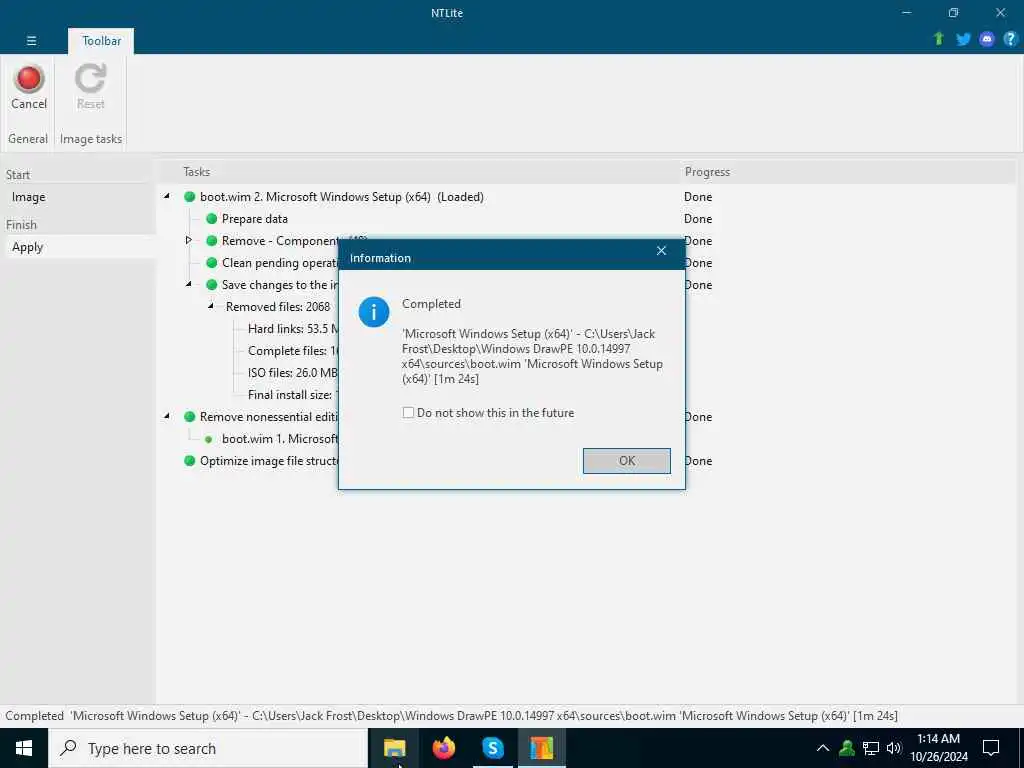Click the Tasks column header
The image size is (1024, 768).
(197, 172)
